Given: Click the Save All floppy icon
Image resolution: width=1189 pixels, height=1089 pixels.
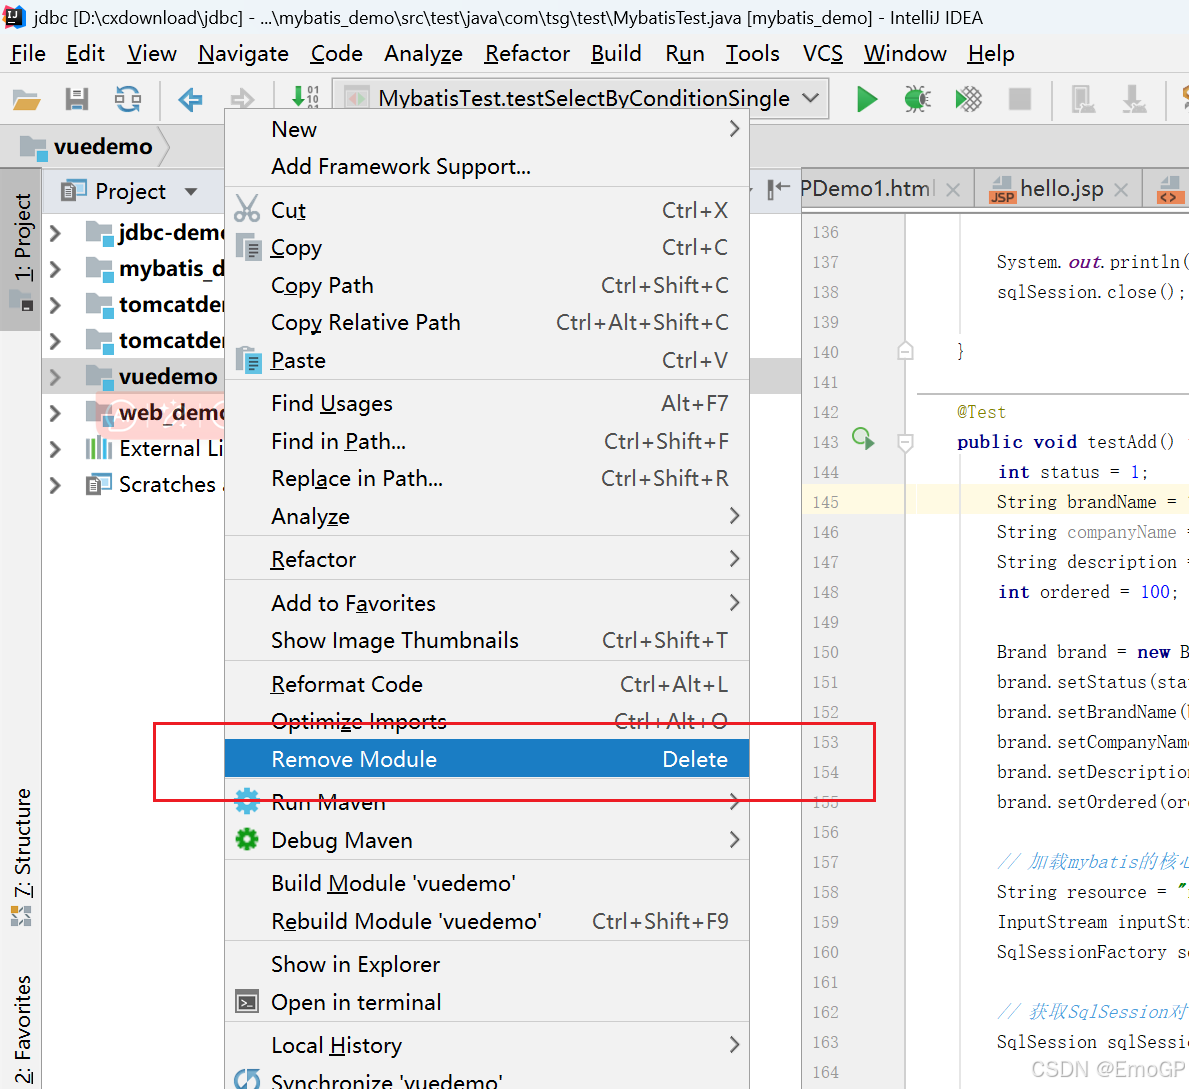Looking at the screenshot, I should click(x=77, y=99).
